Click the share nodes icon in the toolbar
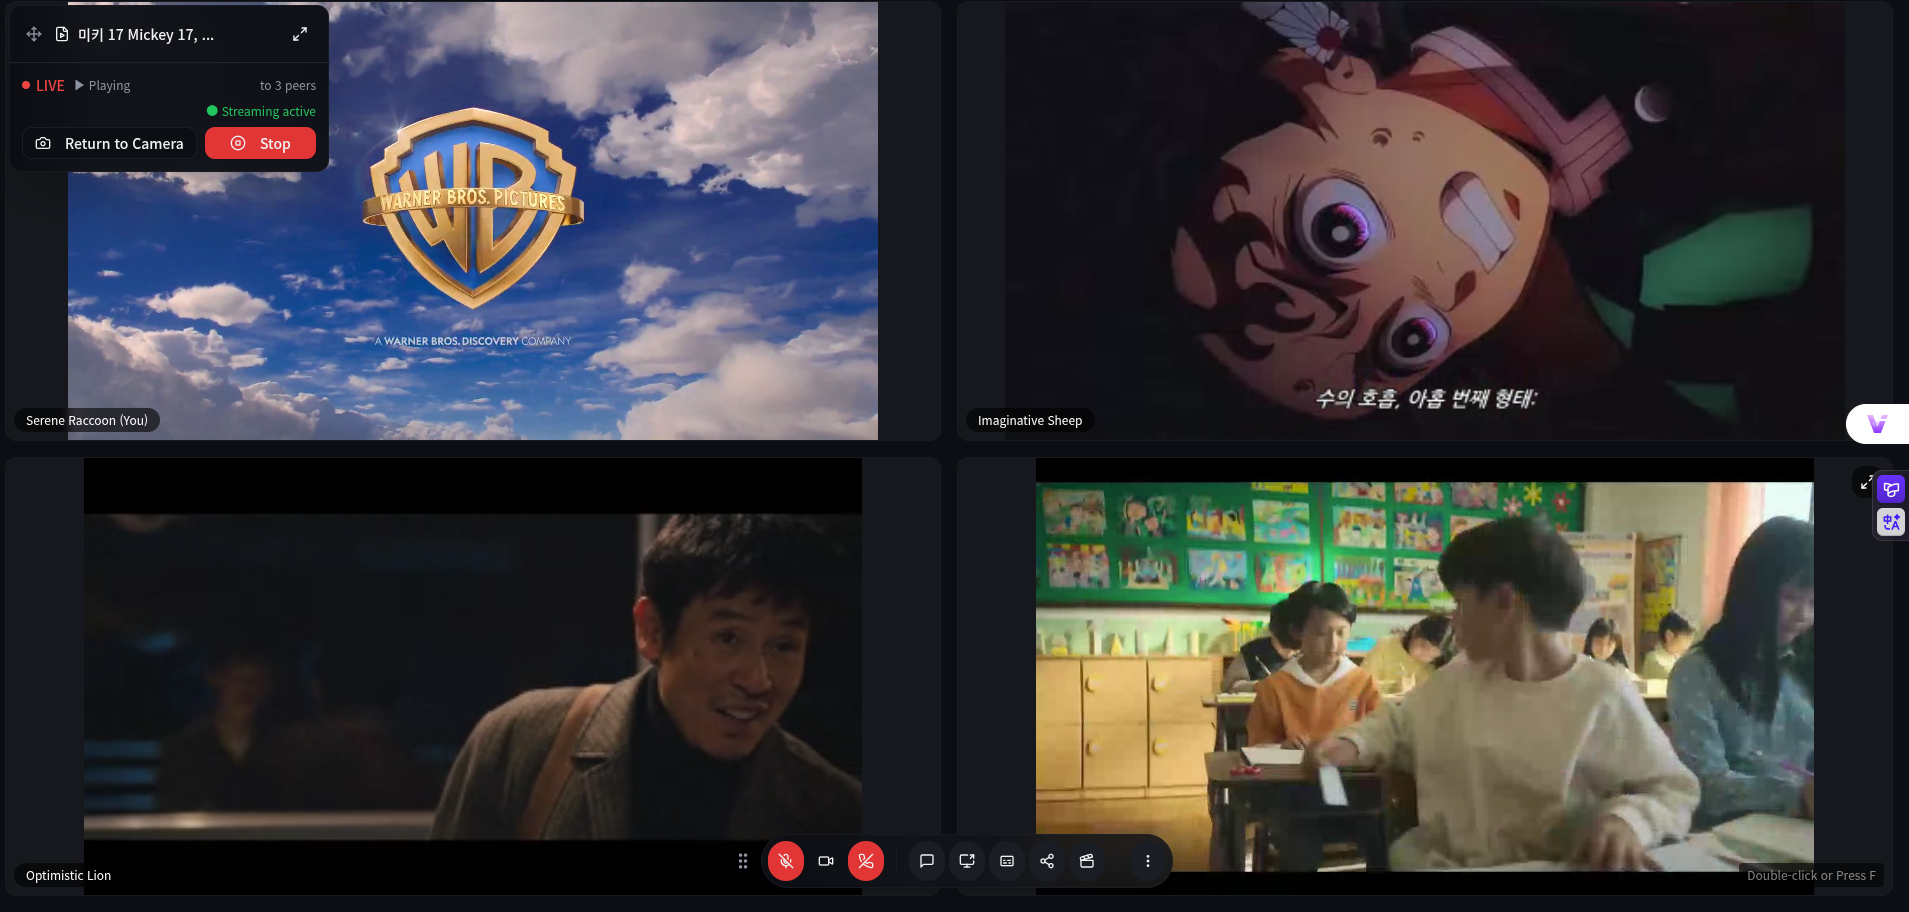Screen dimensions: 1909x912 [x=1047, y=861]
